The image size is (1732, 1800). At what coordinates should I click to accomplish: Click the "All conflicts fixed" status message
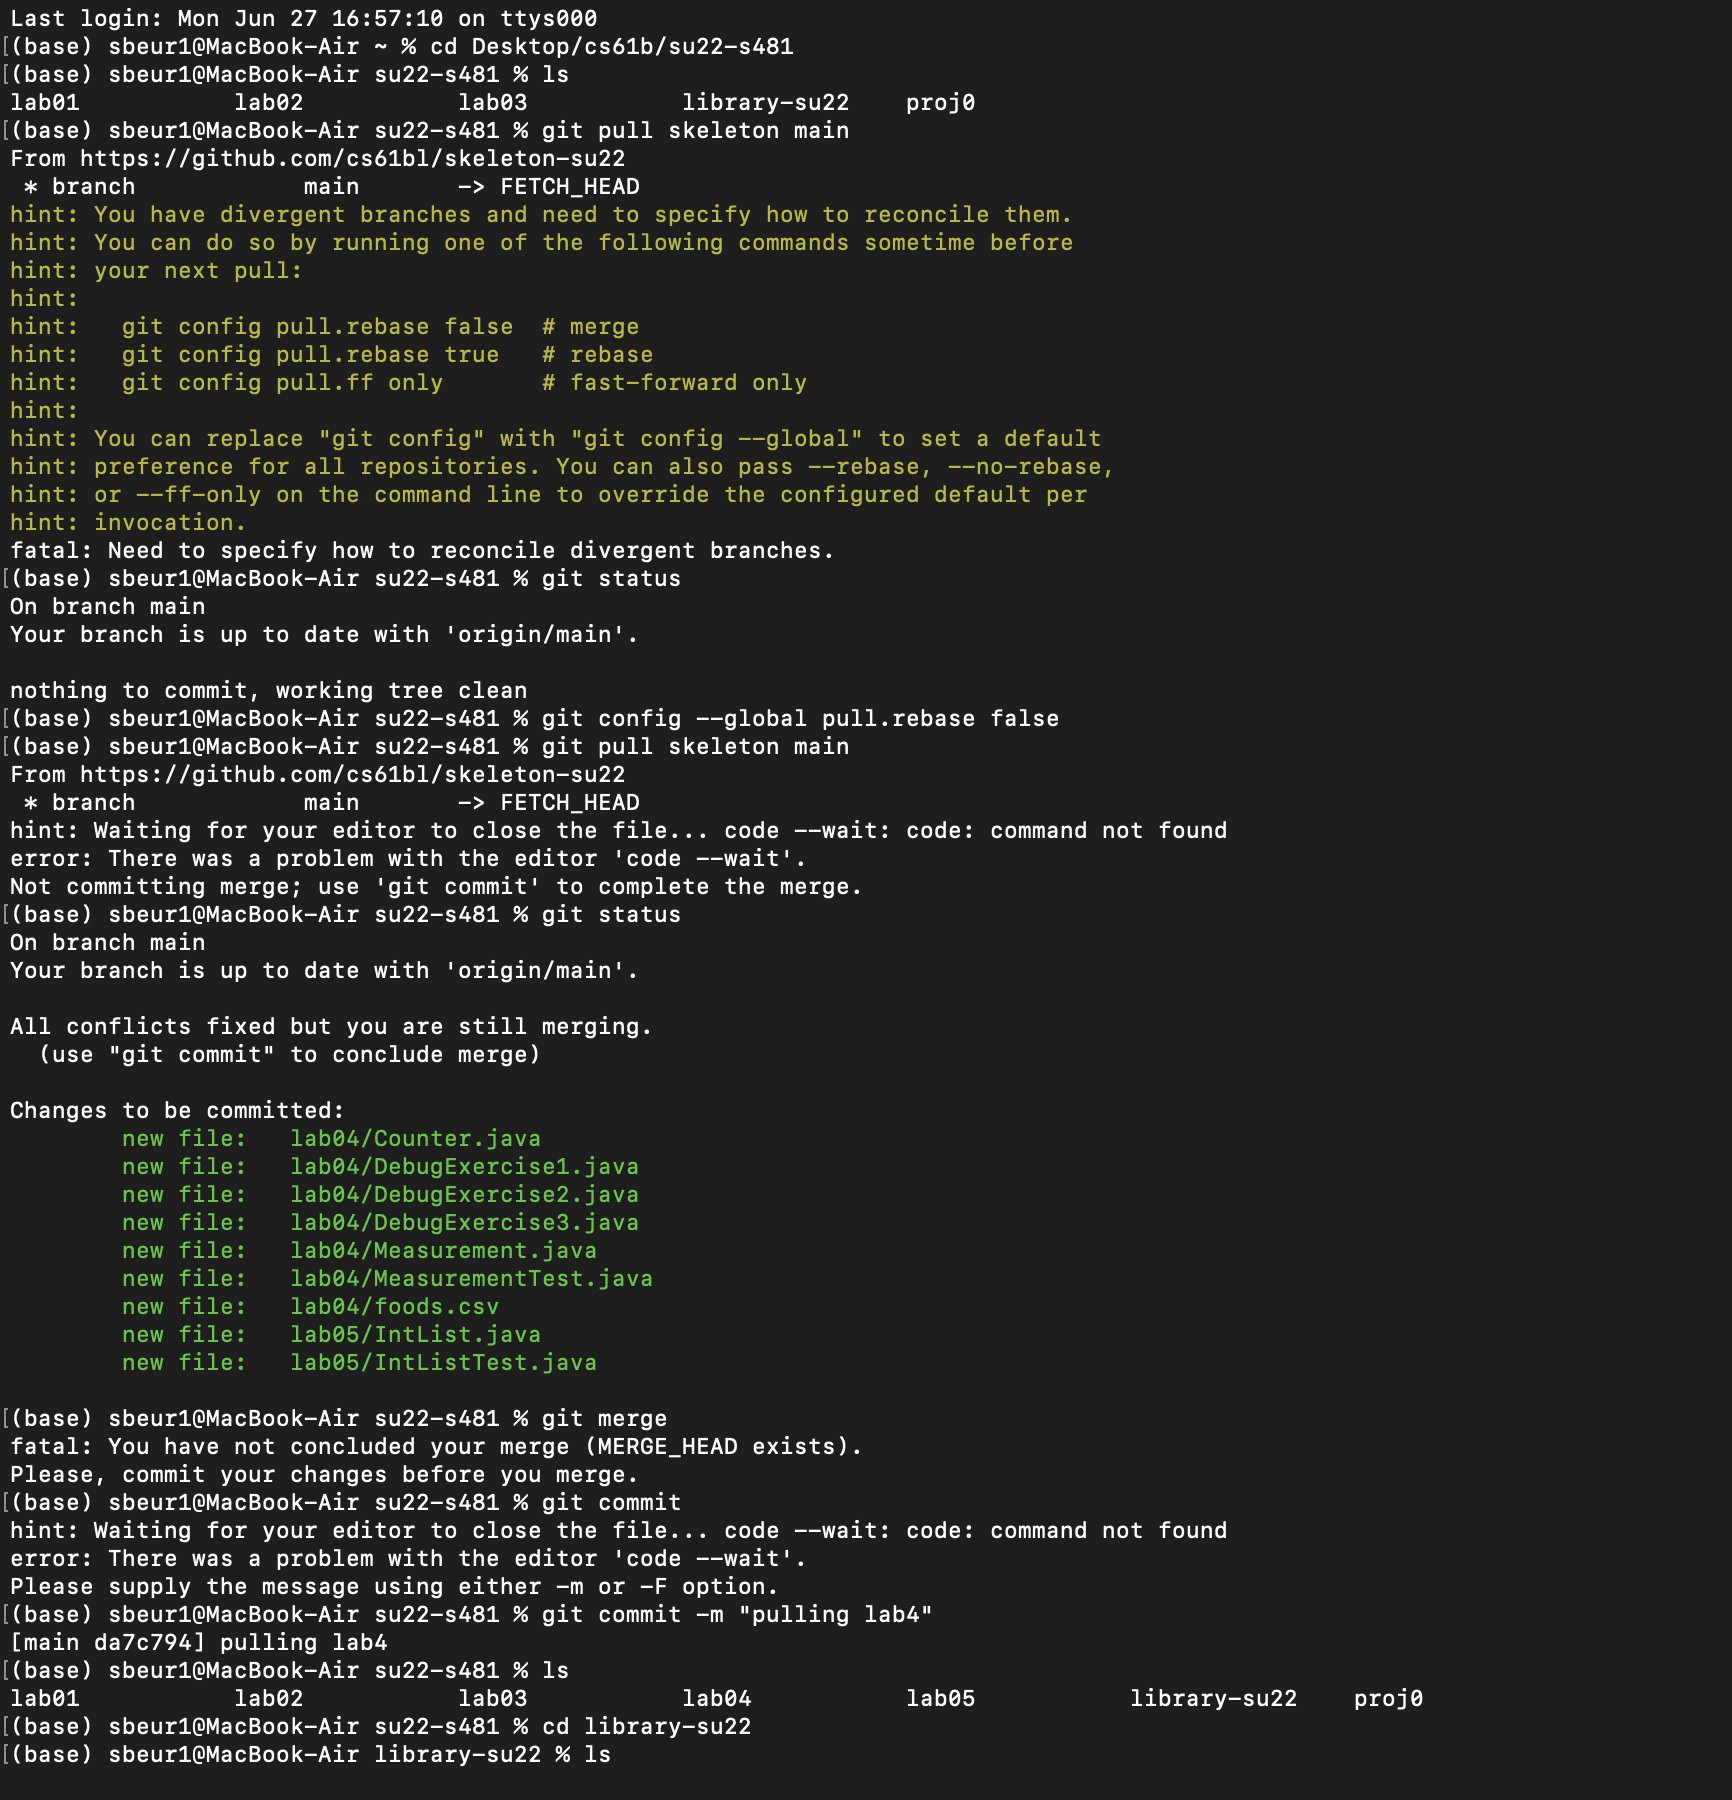331,1027
